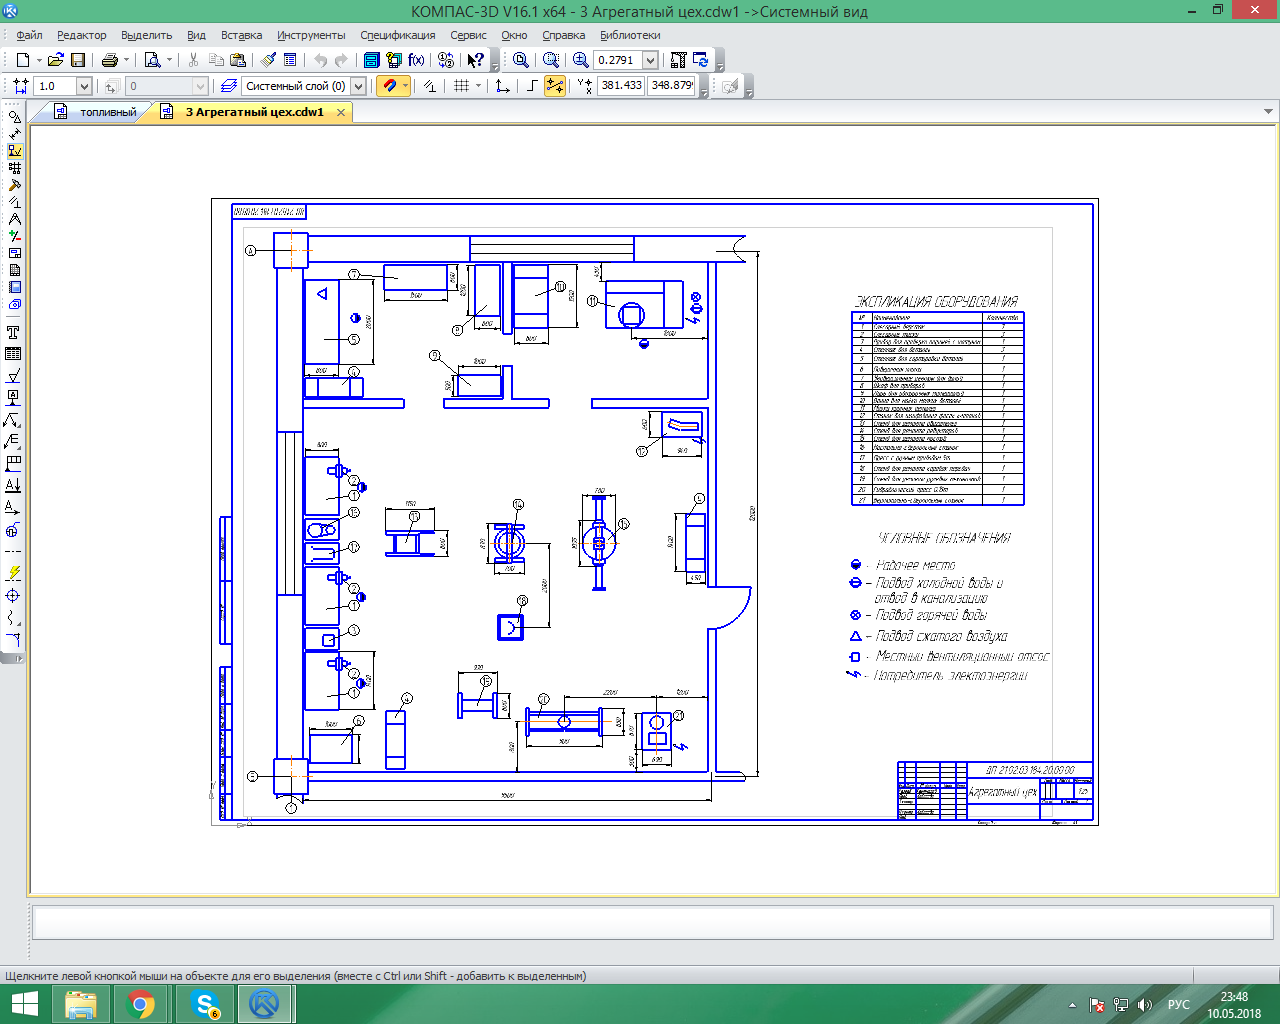Toggle the Snaps magnet button
The width and height of the screenshot is (1280, 1024).
tap(388, 86)
